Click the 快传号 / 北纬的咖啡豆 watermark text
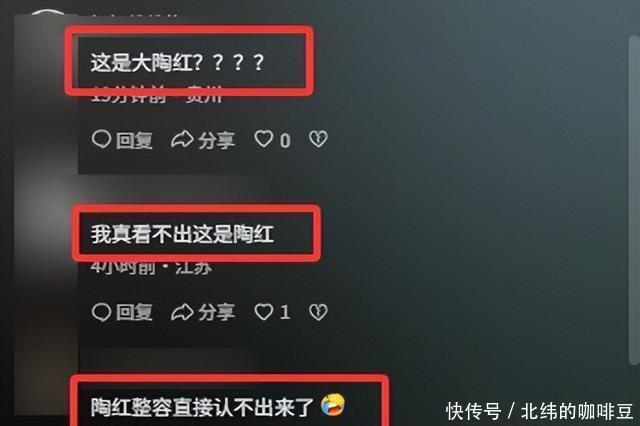The width and height of the screenshot is (640, 426). click(x=540, y=410)
